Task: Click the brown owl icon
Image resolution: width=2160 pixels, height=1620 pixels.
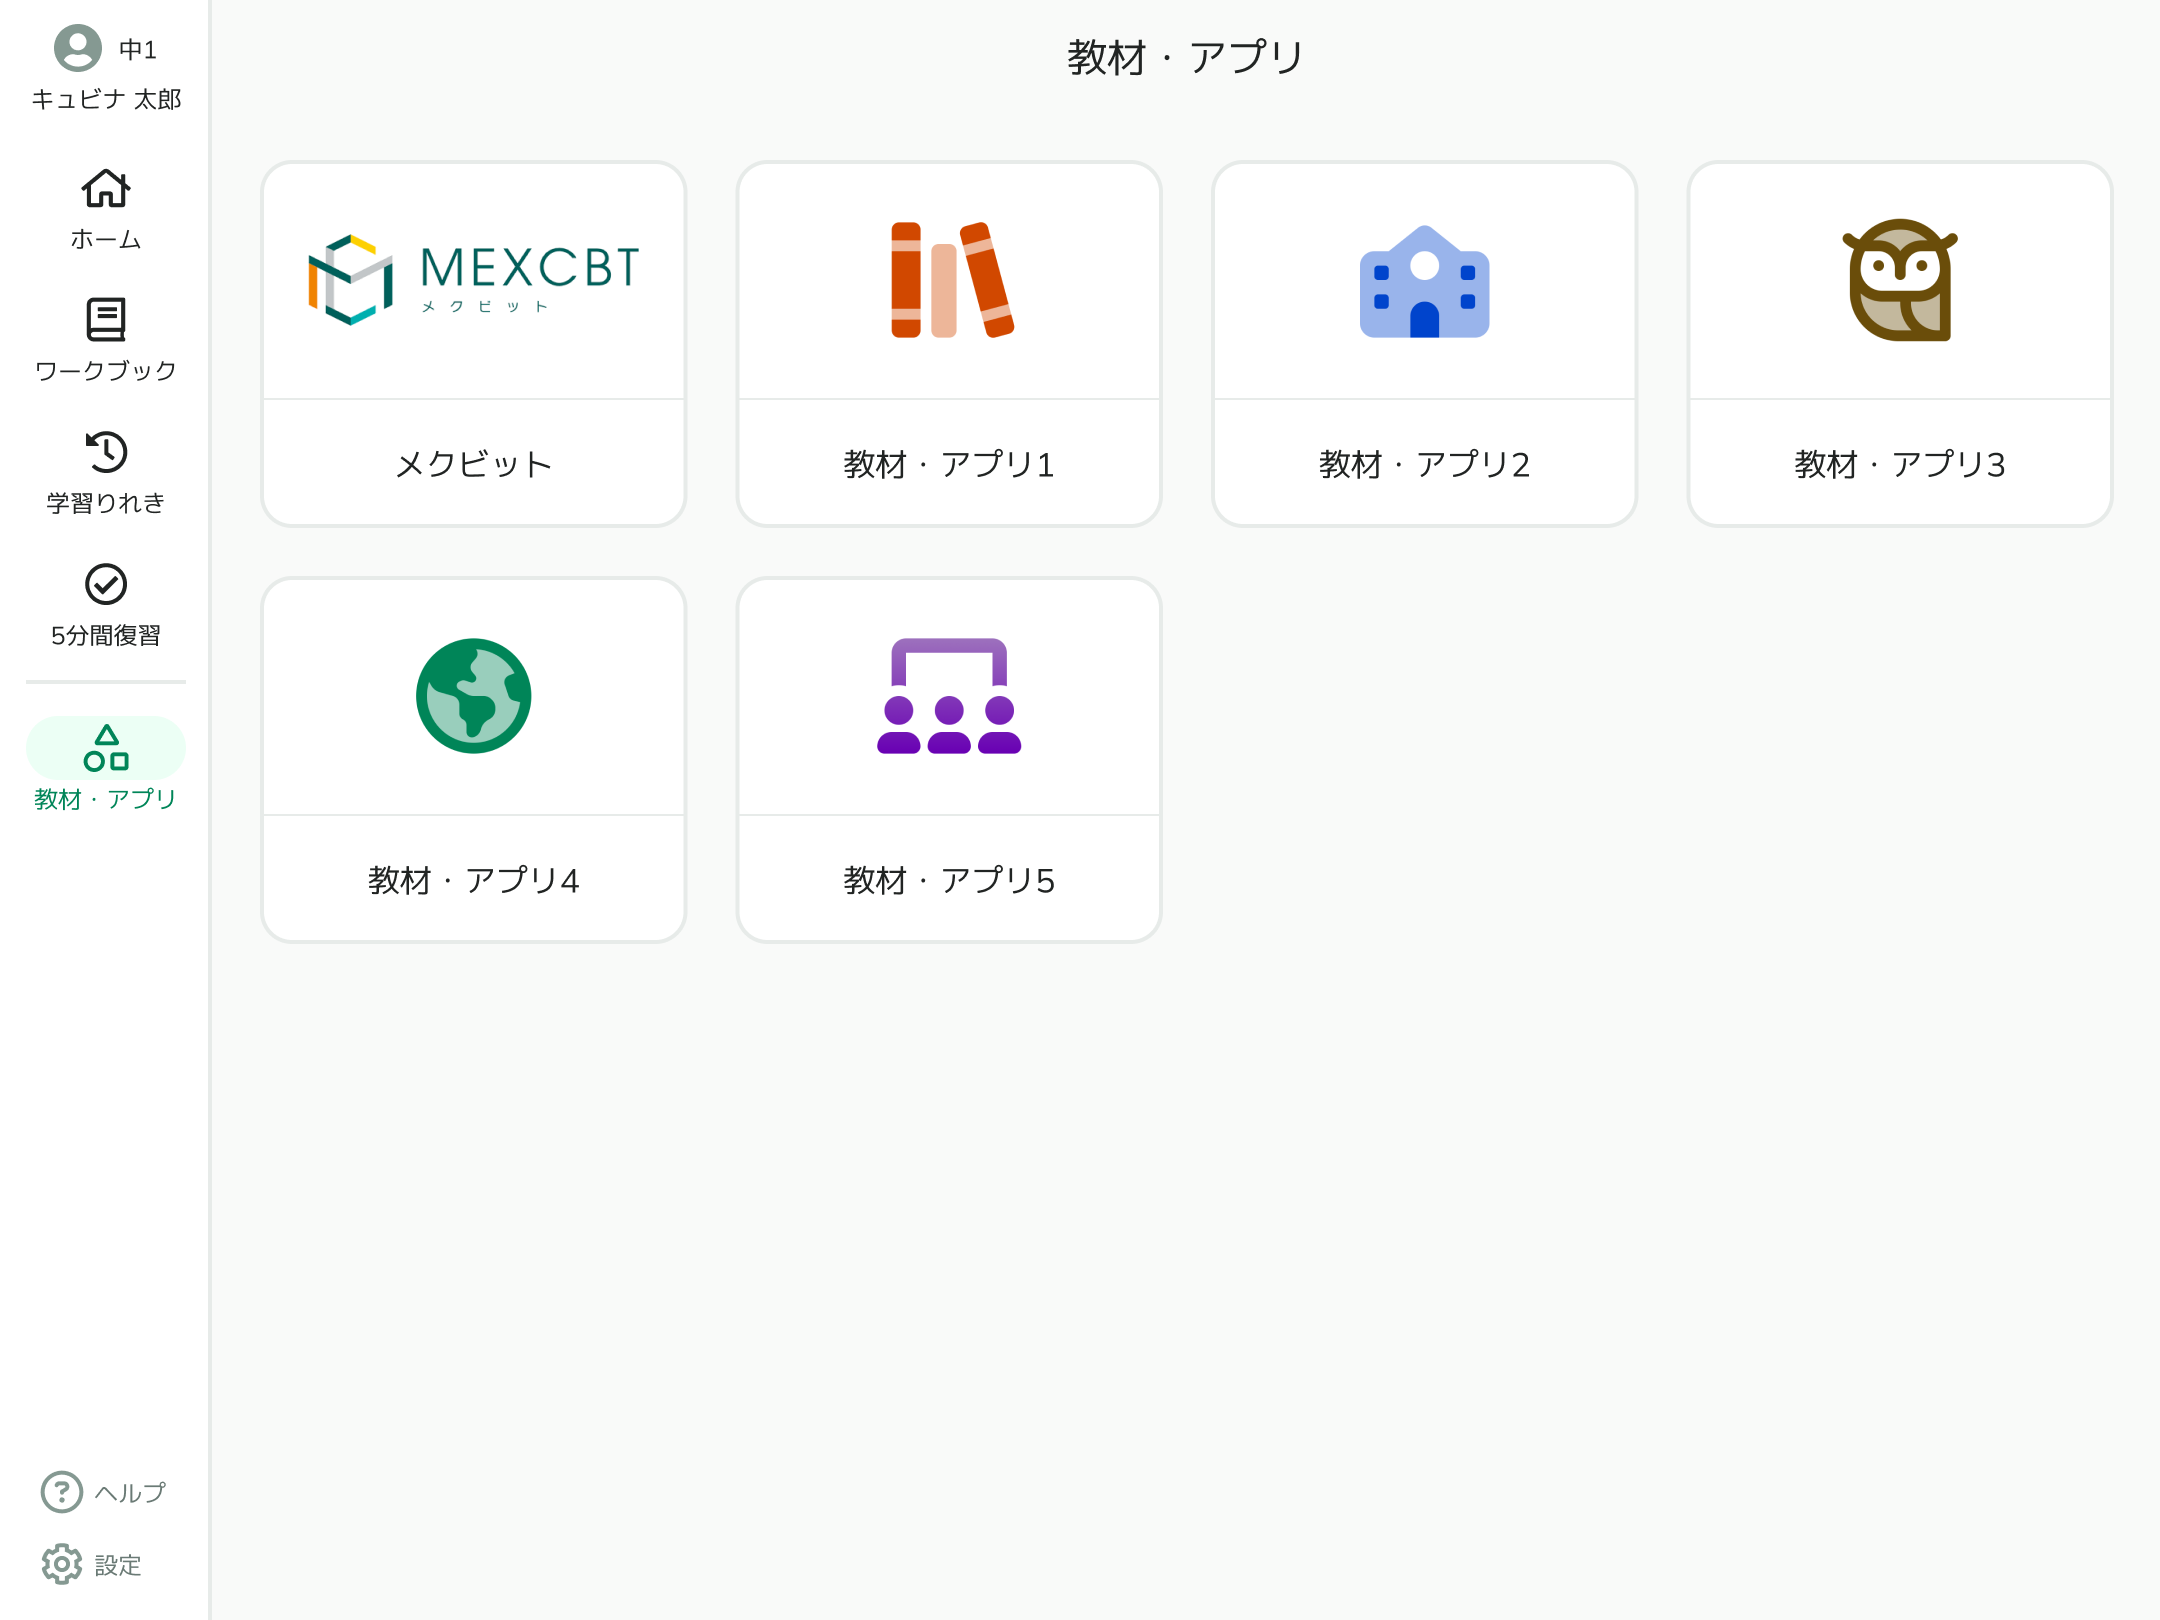Action: (1899, 280)
